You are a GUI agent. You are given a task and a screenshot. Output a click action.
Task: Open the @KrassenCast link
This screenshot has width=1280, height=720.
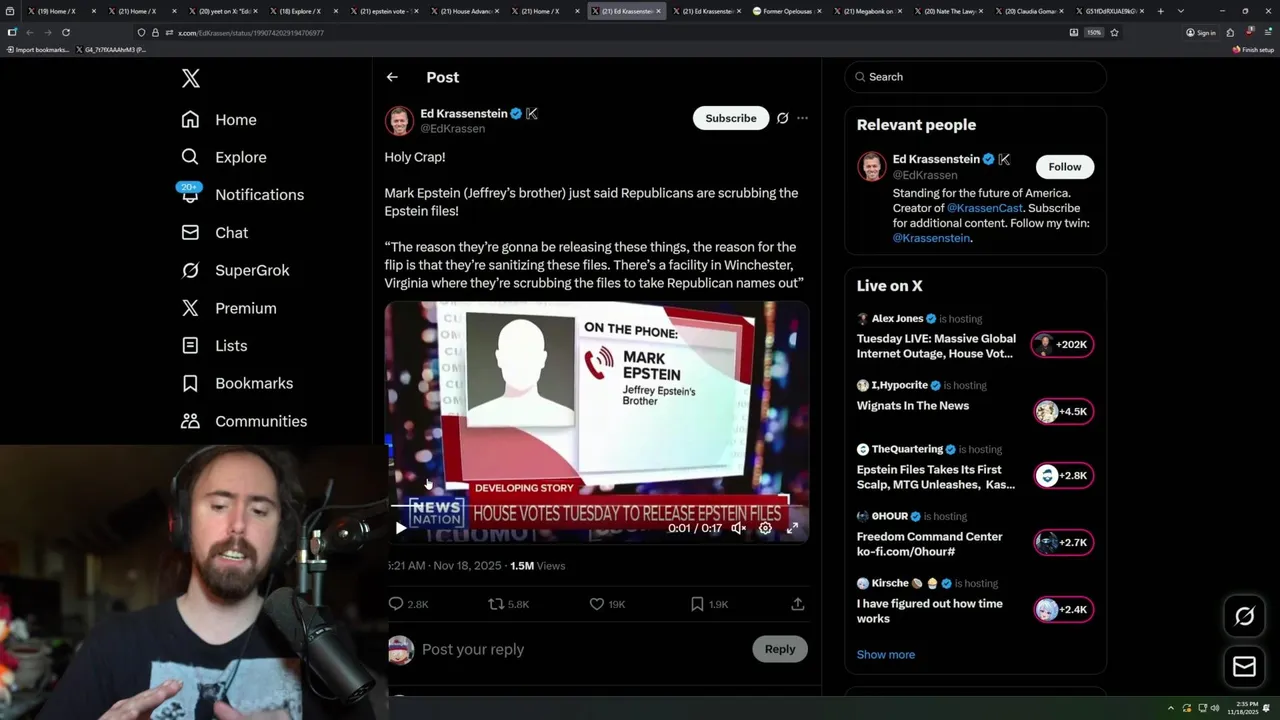point(985,208)
